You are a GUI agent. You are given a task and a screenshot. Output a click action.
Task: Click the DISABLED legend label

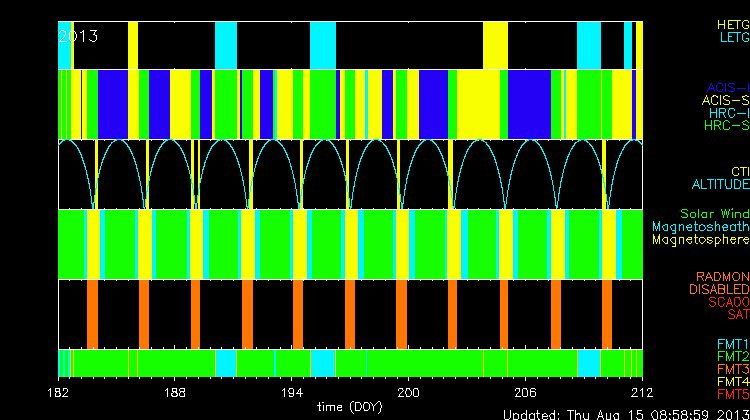(720, 289)
